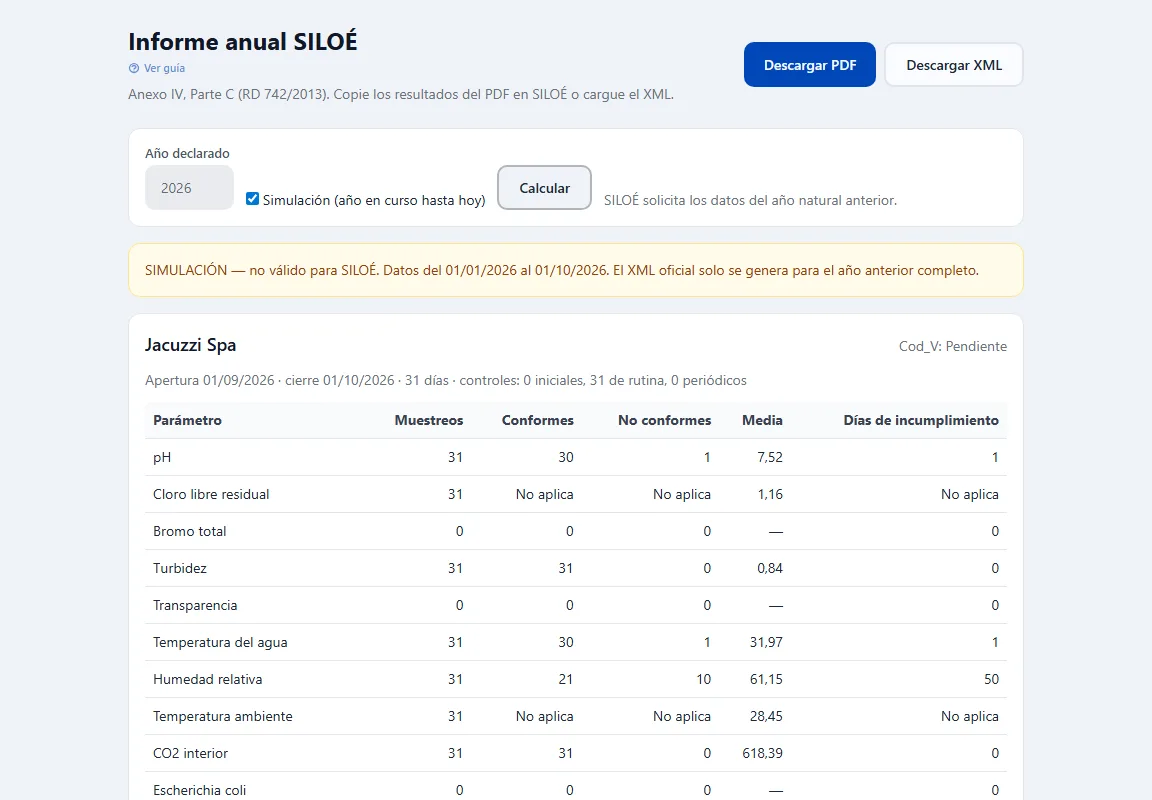Click the Cloro libre residual row label
This screenshot has height=800, width=1152.
[x=211, y=494]
